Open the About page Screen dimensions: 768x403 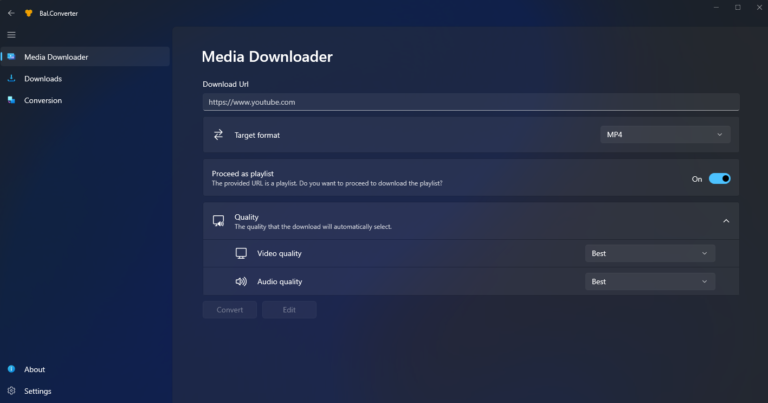(85, 369)
